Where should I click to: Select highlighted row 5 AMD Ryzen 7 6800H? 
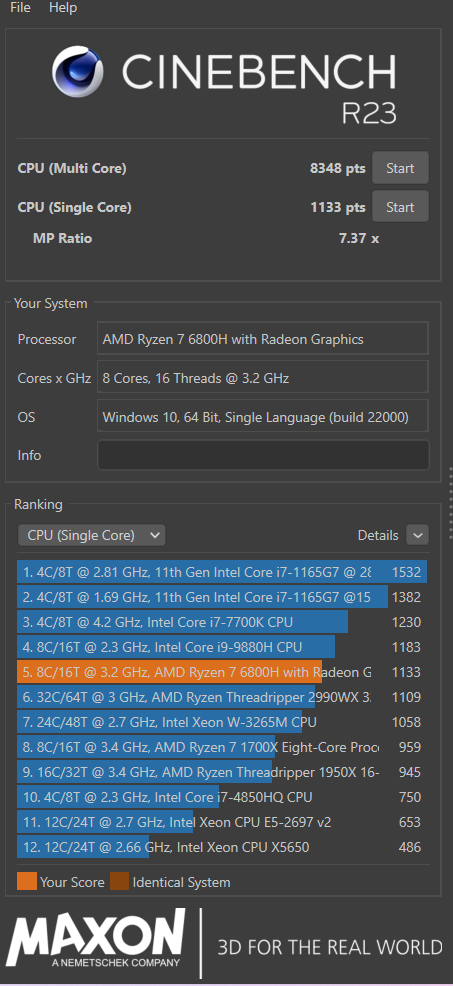click(x=222, y=672)
